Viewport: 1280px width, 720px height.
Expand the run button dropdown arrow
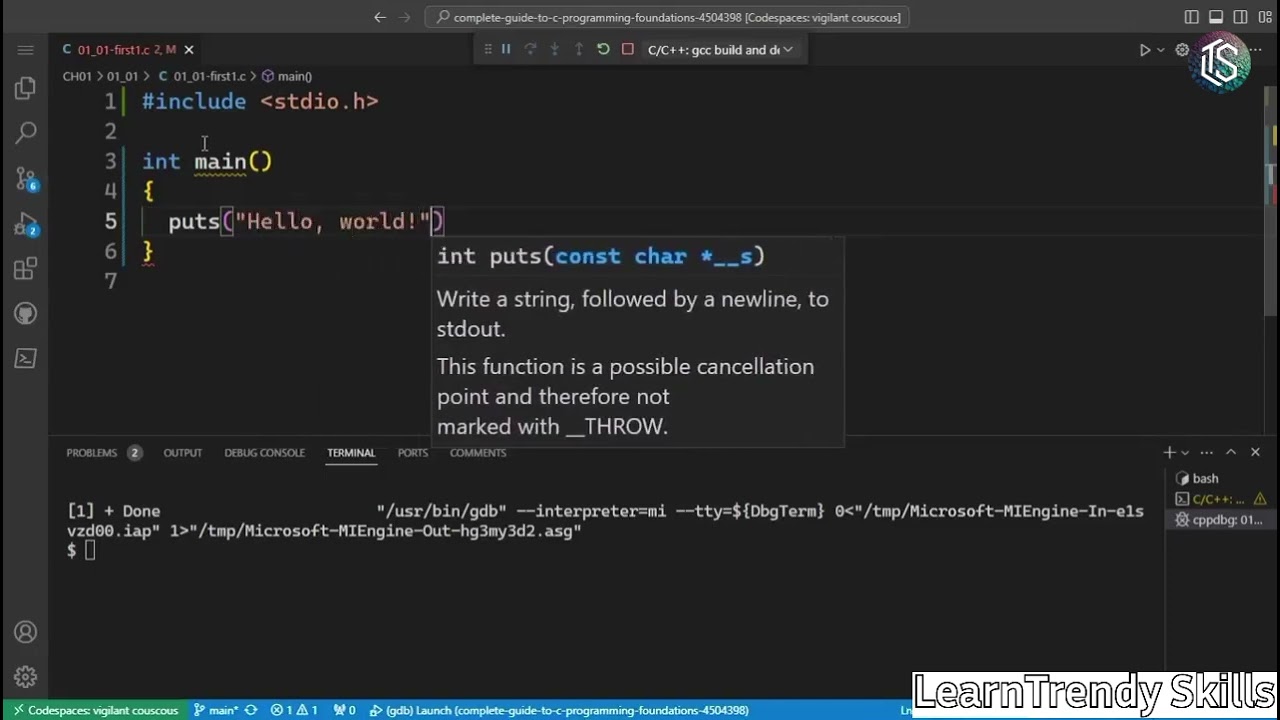[1161, 50]
